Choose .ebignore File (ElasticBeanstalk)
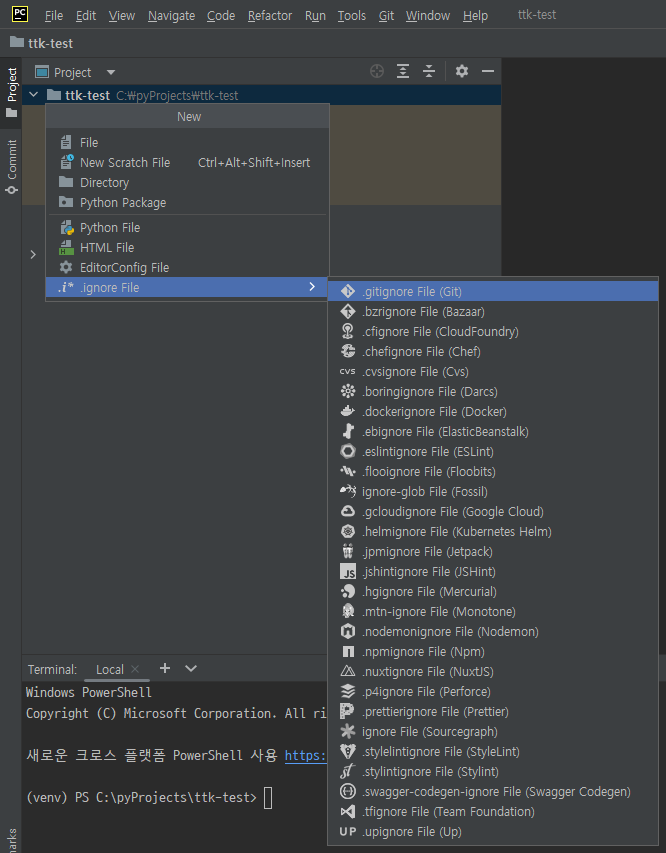The width and height of the screenshot is (666, 853). pyautogui.click(x=493, y=432)
